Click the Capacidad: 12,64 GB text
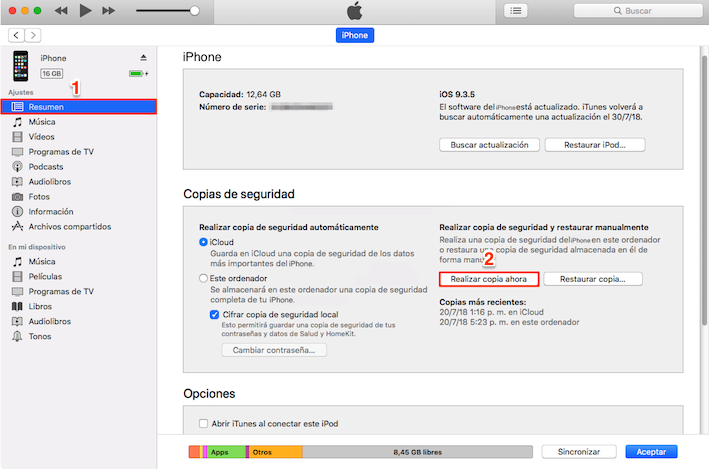This screenshot has width=709, height=469. [x=240, y=94]
